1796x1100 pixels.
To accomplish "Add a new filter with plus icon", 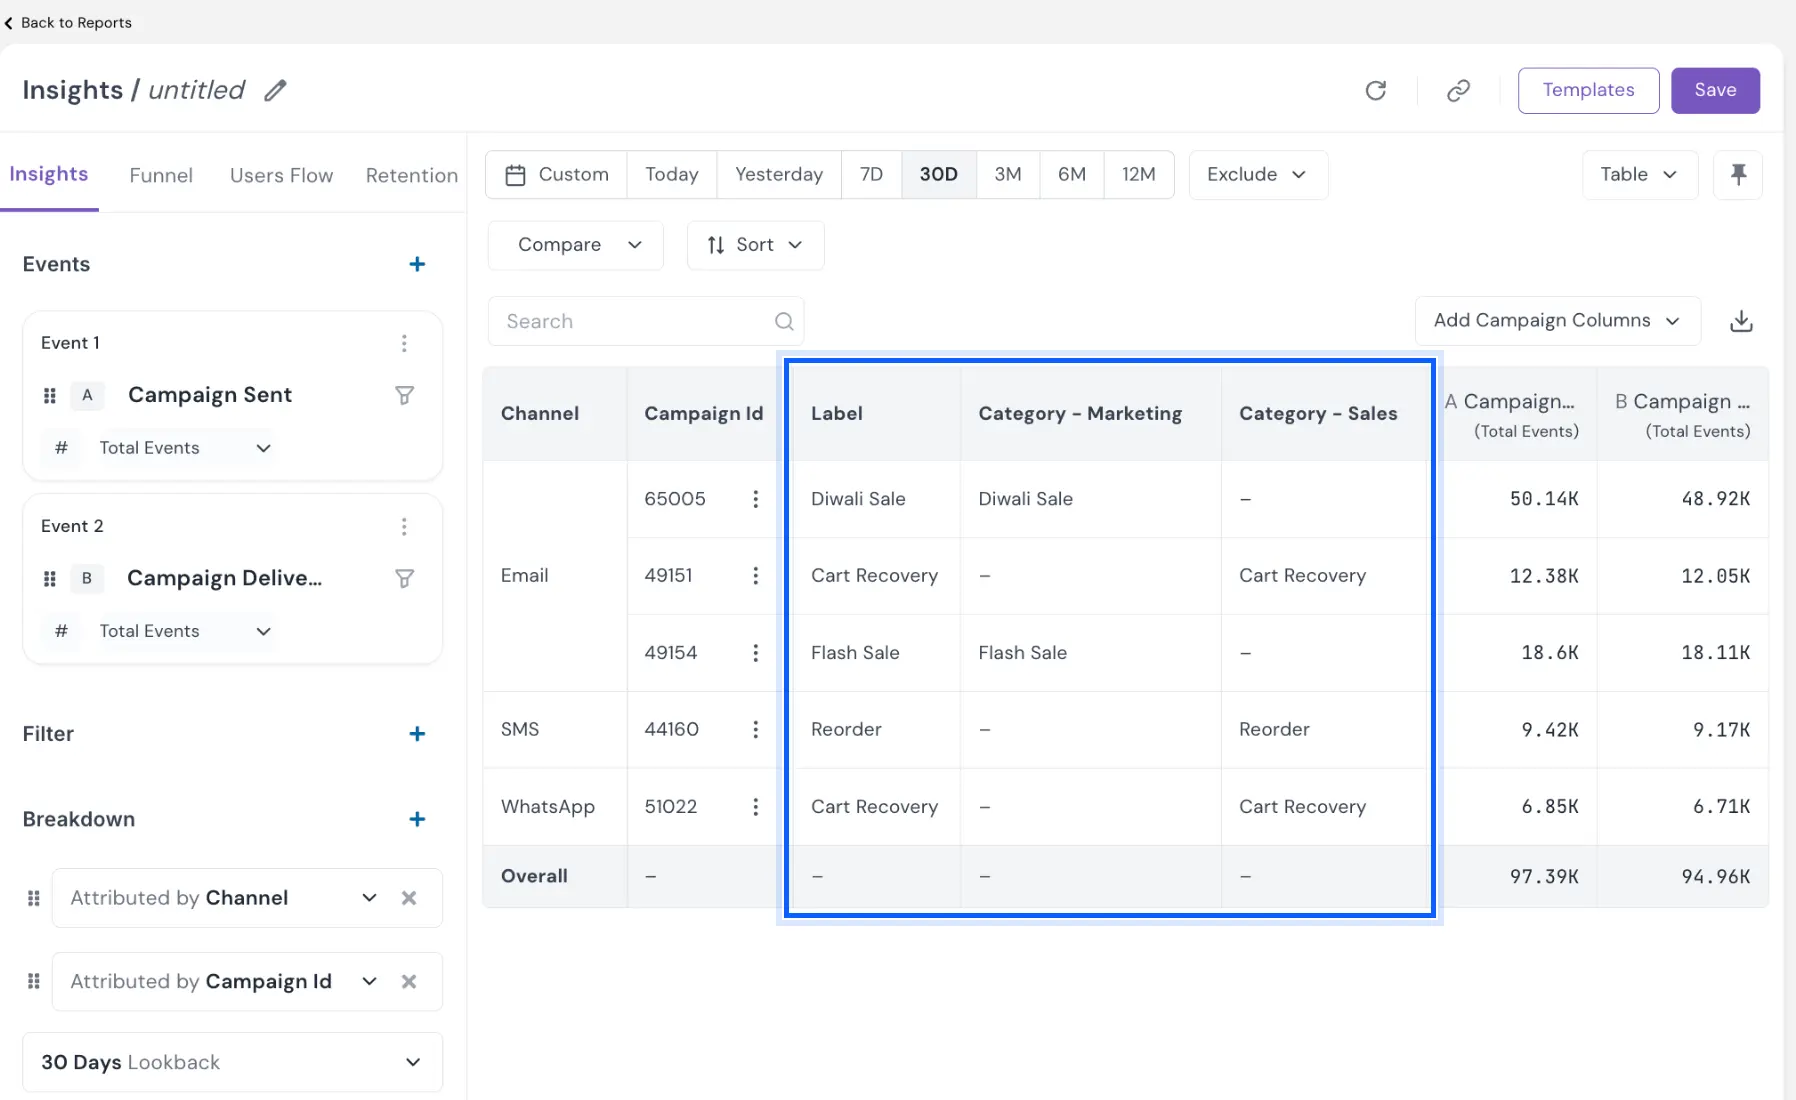I will click(x=417, y=734).
